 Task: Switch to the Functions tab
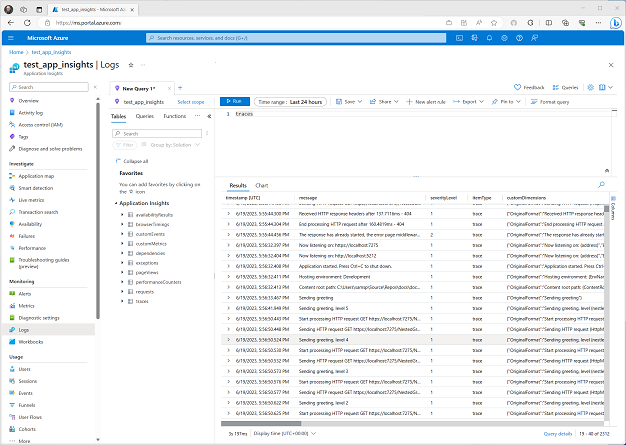click(175, 116)
